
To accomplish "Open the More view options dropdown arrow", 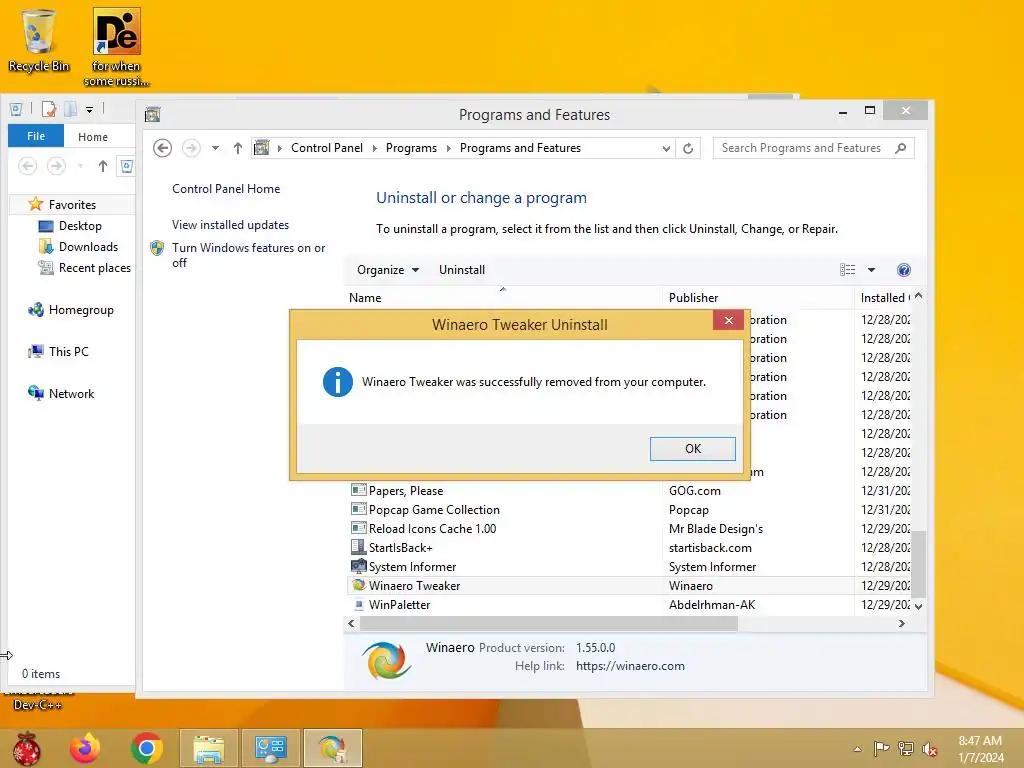I will (x=871, y=270).
